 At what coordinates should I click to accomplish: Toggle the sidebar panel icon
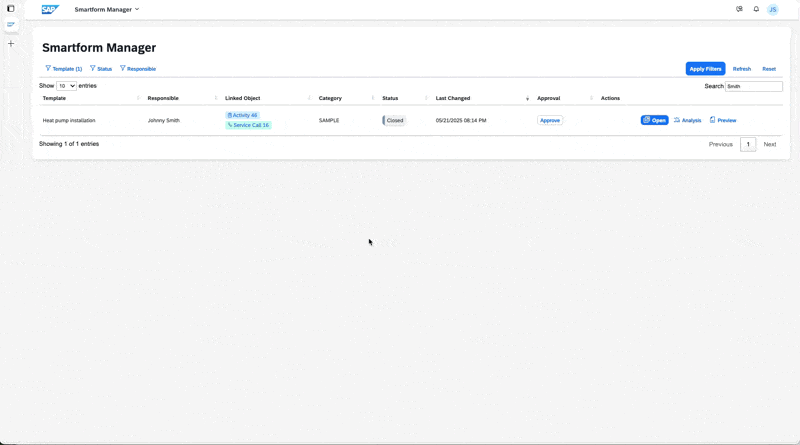pyautogui.click(x=11, y=9)
